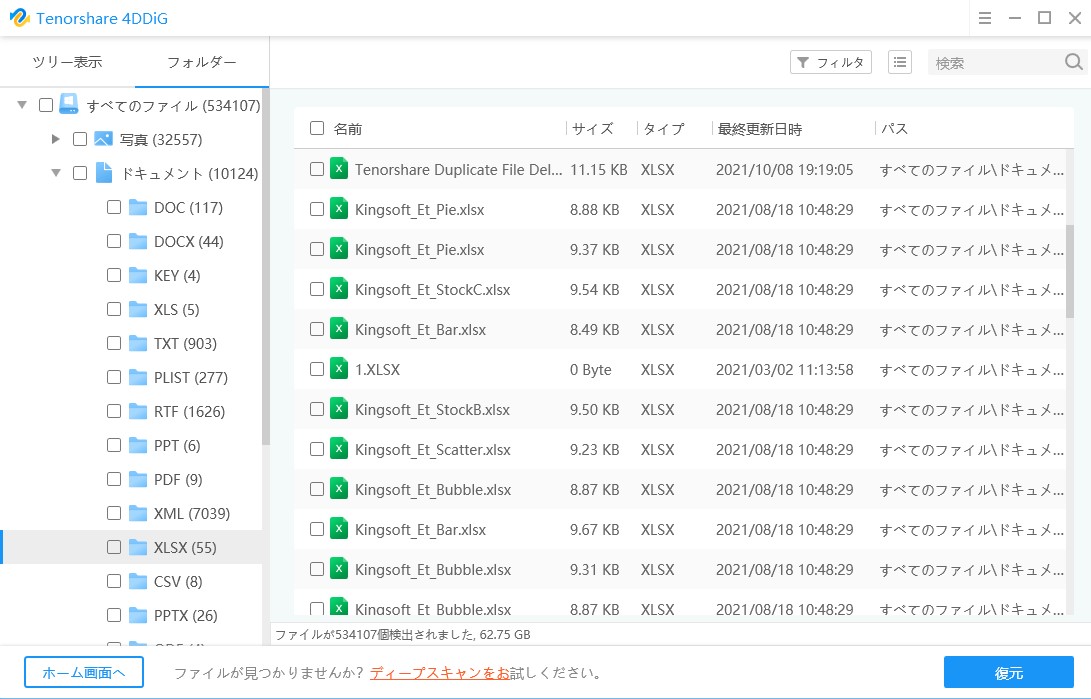Select the パス column header
Screen dimensions: 1091x699
click(894, 129)
